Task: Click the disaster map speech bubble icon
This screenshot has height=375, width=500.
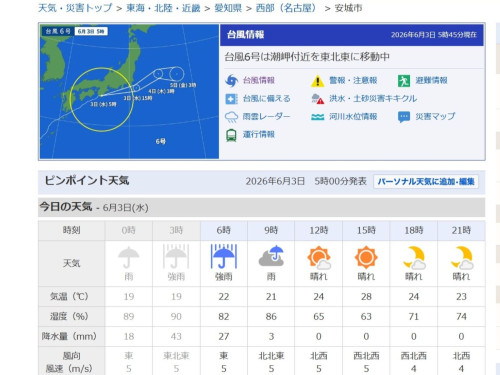Action: pyautogui.click(x=404, y=117)
